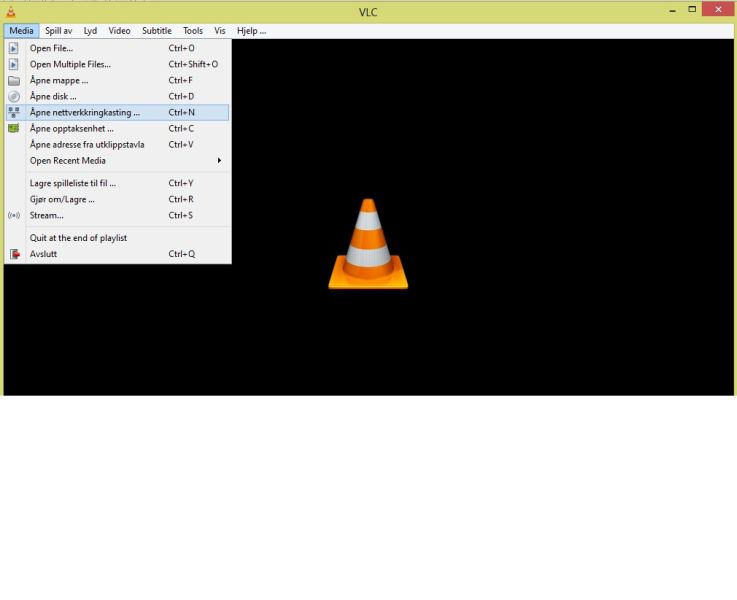Image resolution: width=737 pixels, height=600 pixels.
Task: Expand the Open Recent Media submenu arrow
Action: 219,161
